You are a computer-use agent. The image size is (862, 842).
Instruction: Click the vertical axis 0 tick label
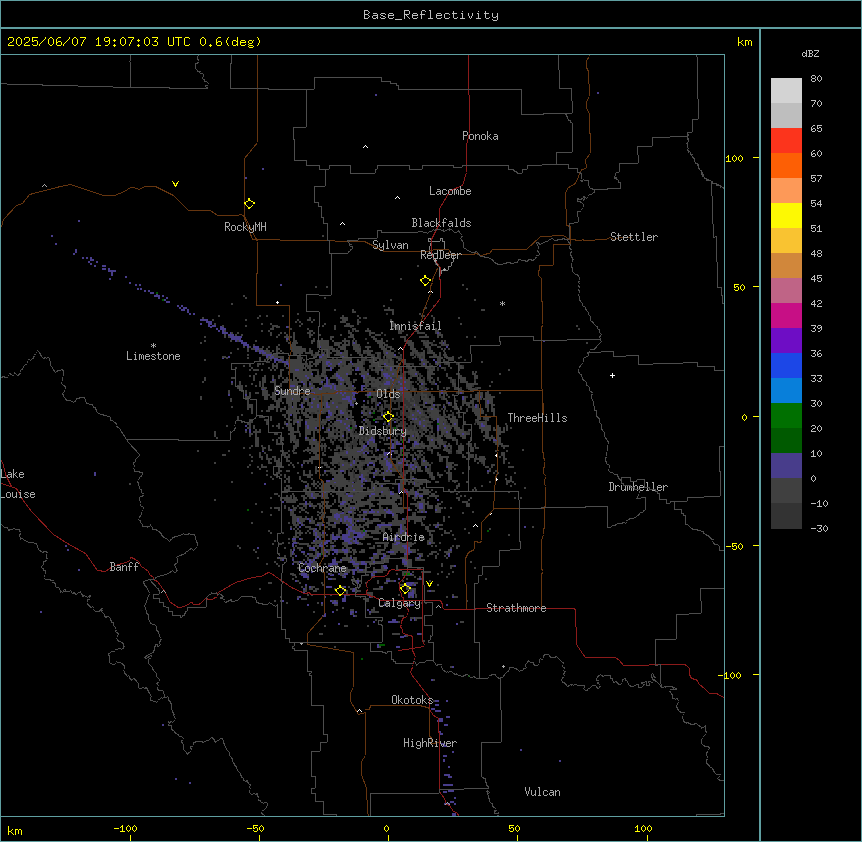pos(744,418)
